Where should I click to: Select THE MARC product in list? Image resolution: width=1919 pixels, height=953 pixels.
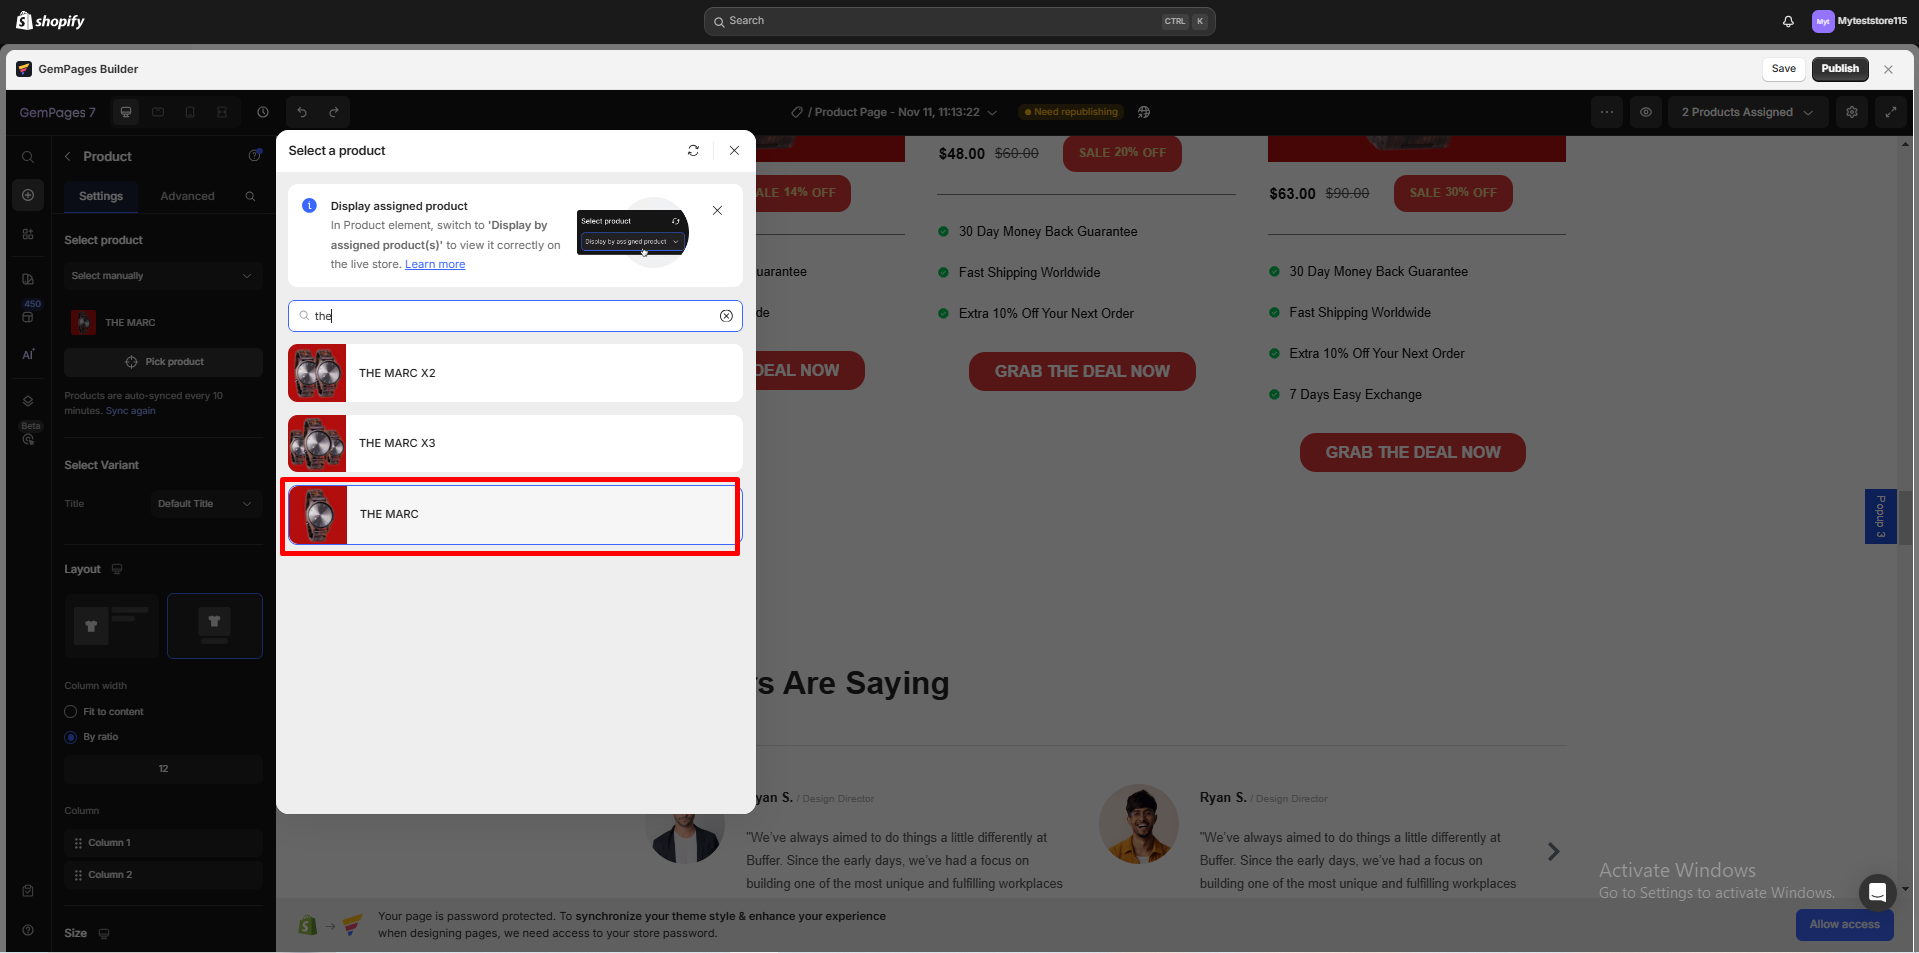[x=515, y=515]
